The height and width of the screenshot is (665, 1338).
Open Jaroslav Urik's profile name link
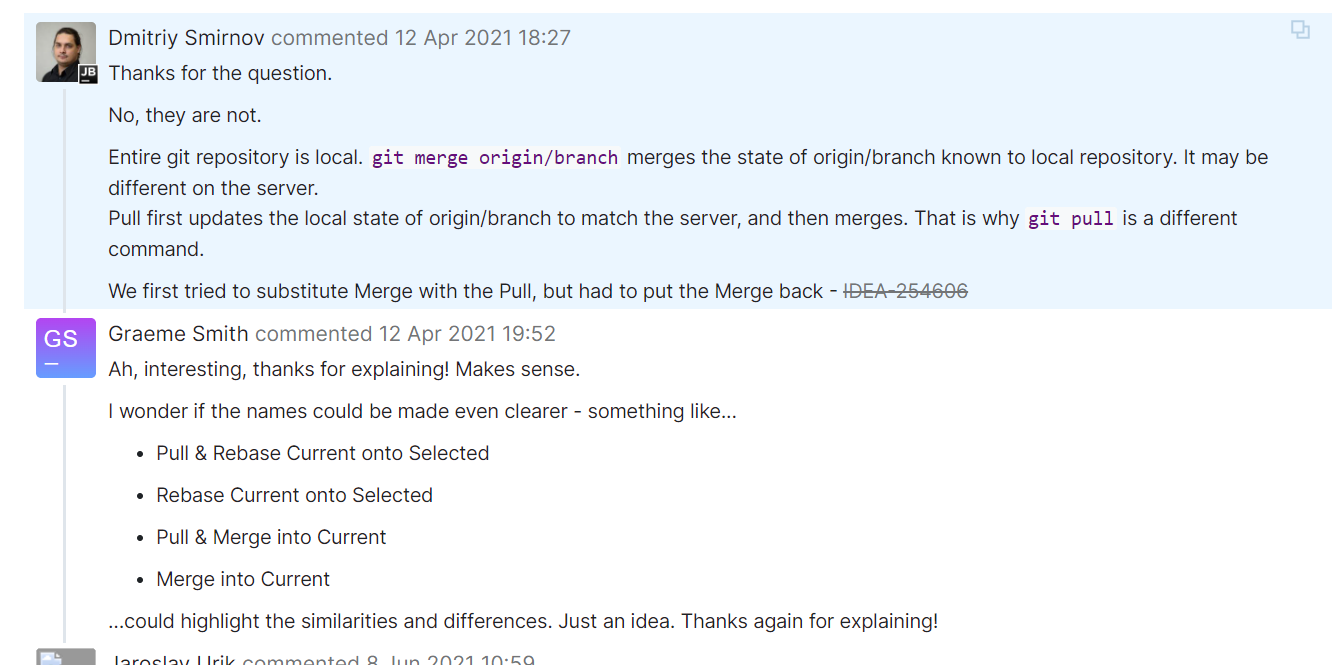coord(172,659)
